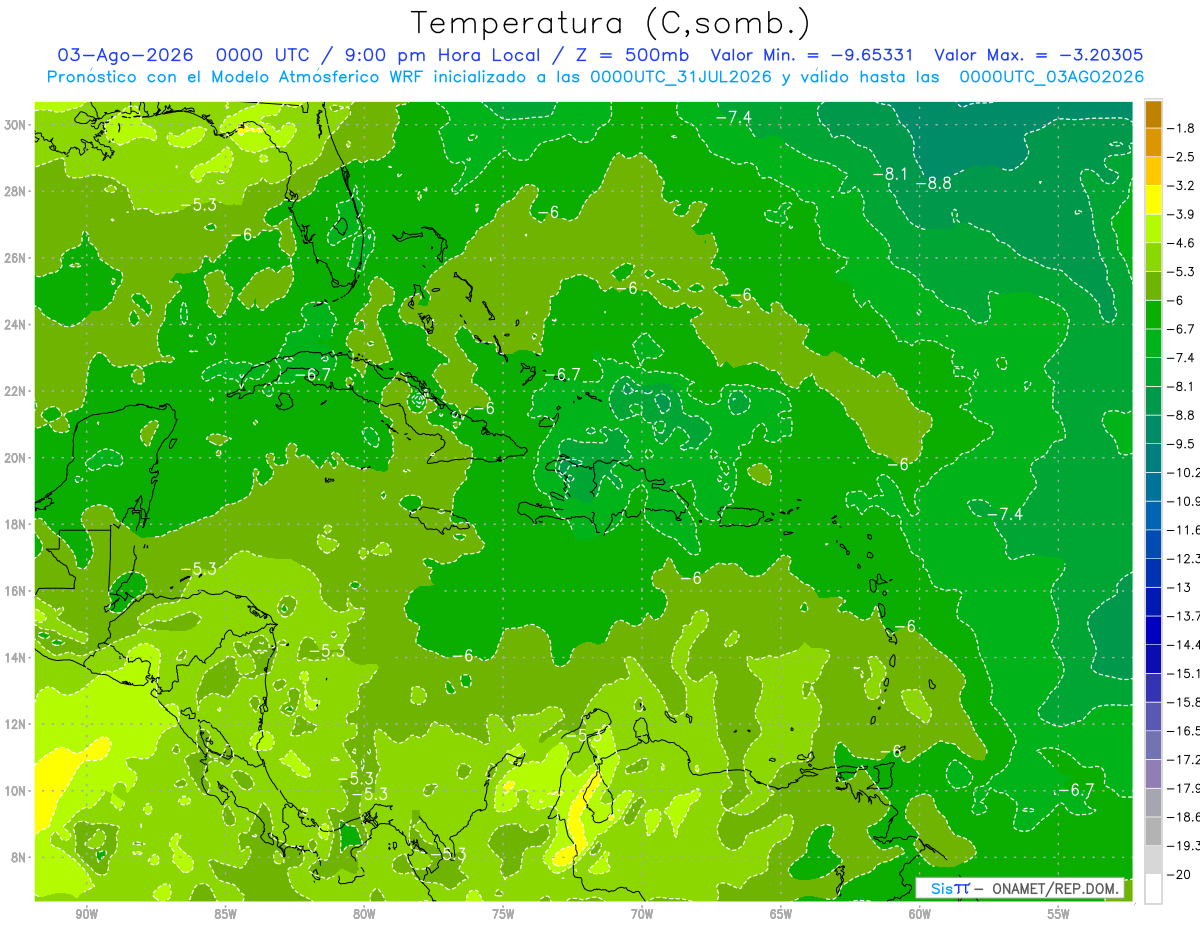This screenshot has width=1200, height=927.
Task: Select the 55W longitude axis label
Action: coord(1059,914)
